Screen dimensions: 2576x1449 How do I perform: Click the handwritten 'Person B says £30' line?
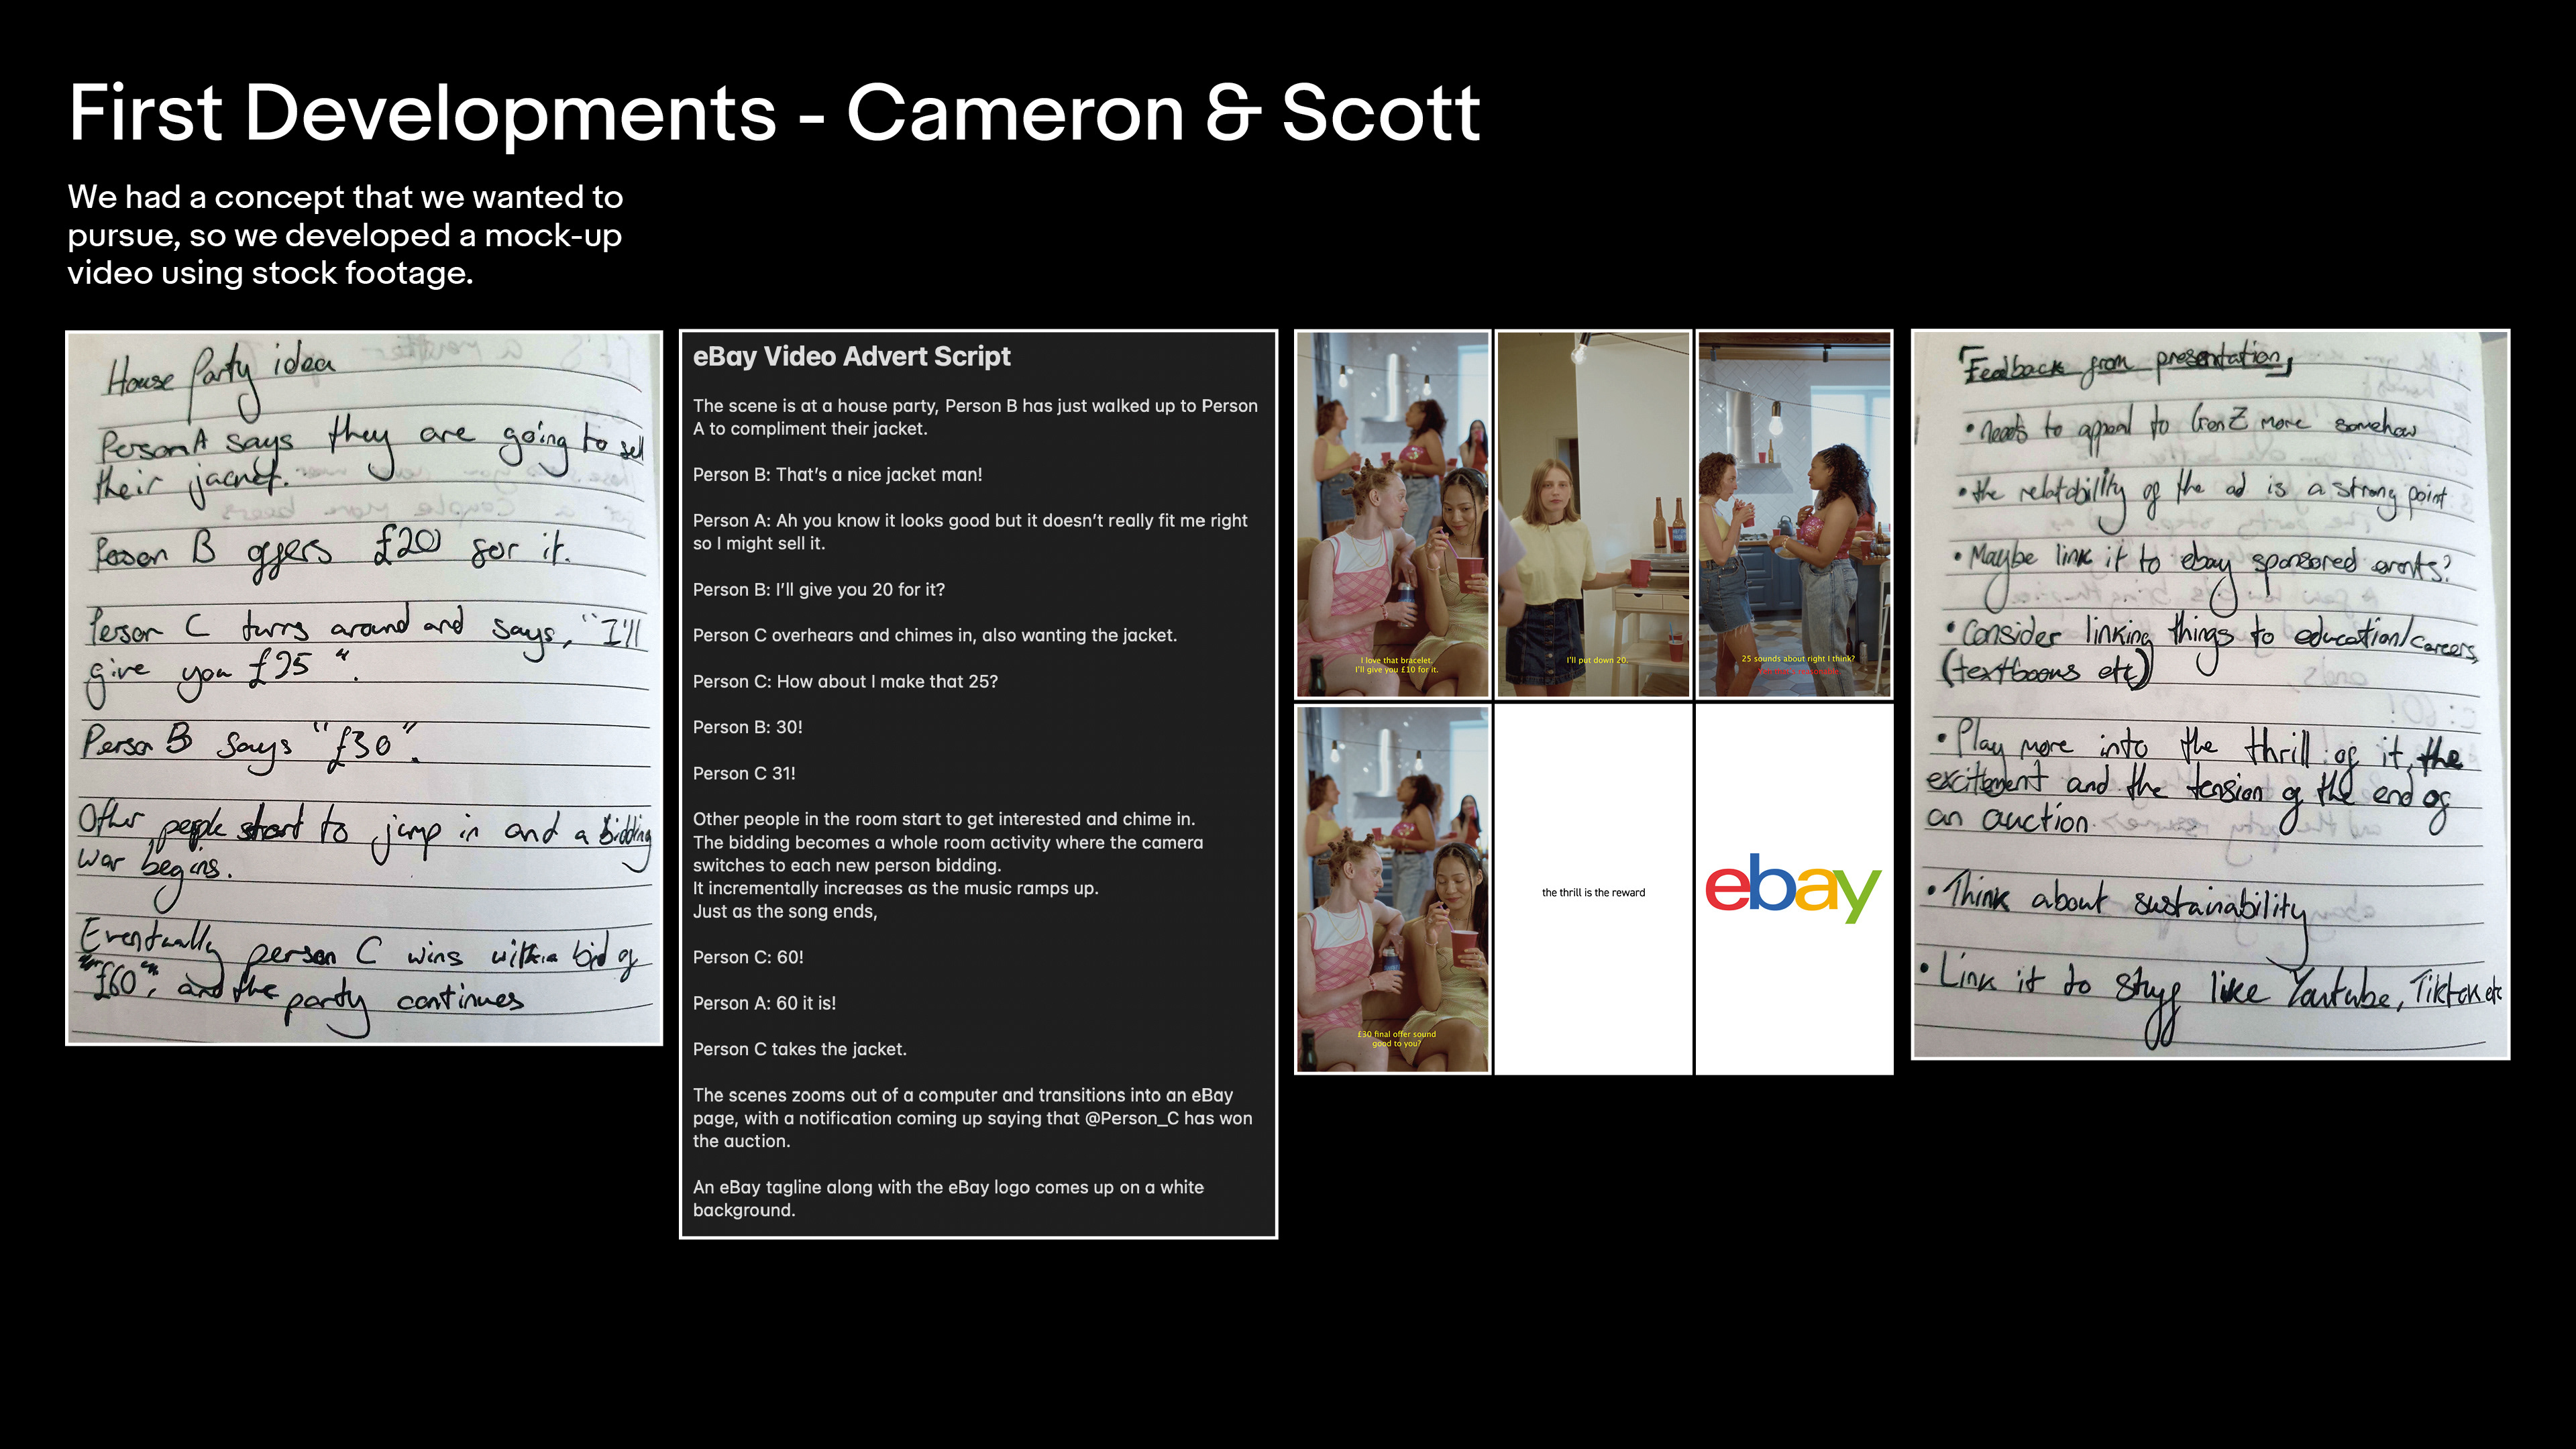click(x=250, y=744)
